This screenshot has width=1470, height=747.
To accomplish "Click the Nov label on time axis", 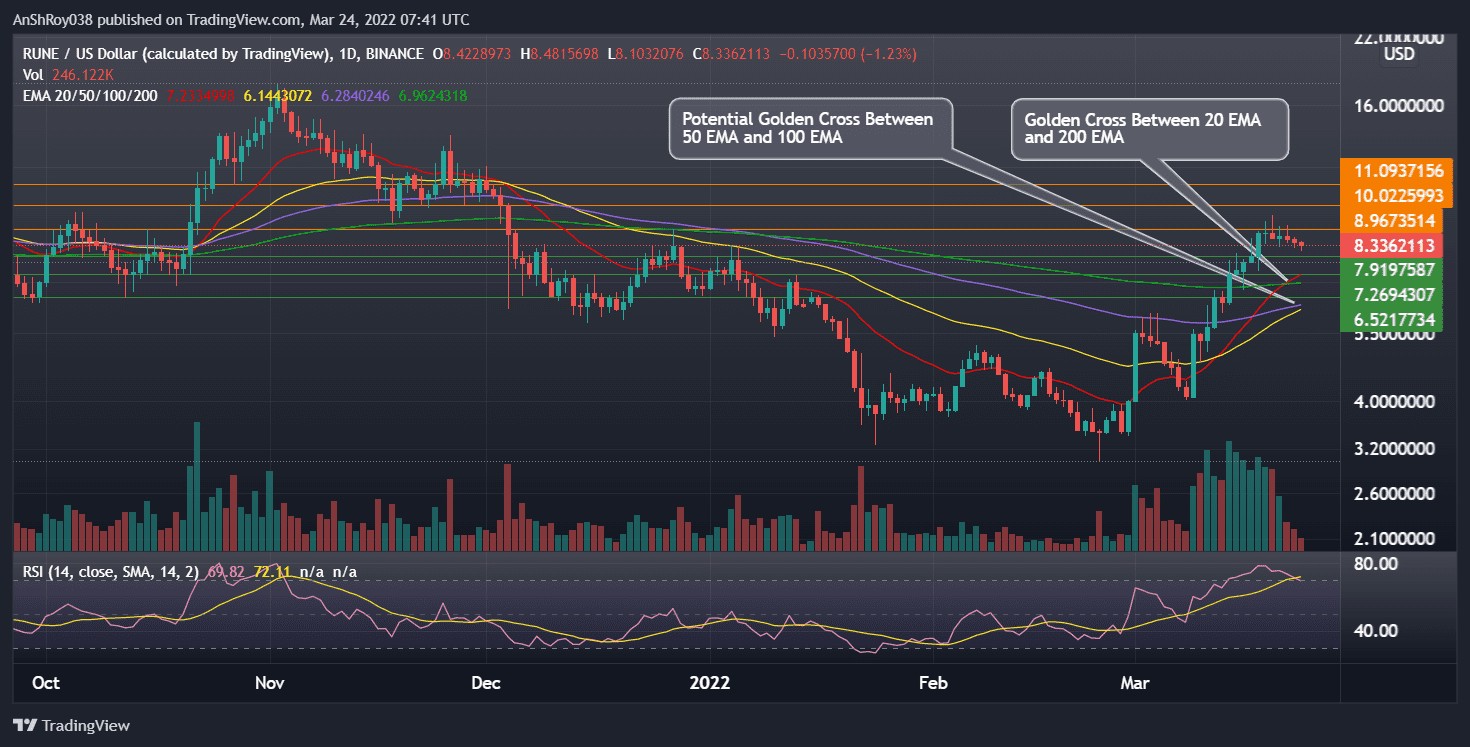I will pyautogui.click(x=271, y=683).
